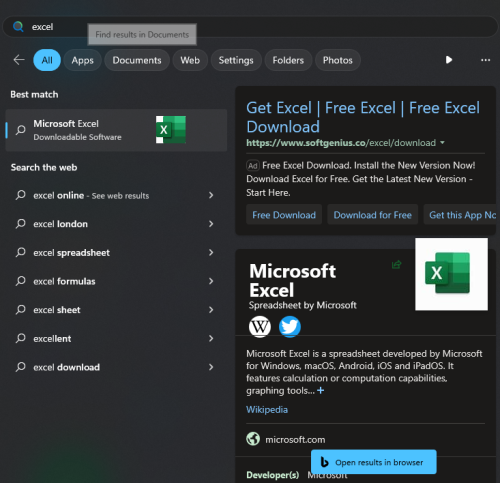Click the Bing logo in Open results button
This screenshot has width=500, height=483.
pos(324,462)
